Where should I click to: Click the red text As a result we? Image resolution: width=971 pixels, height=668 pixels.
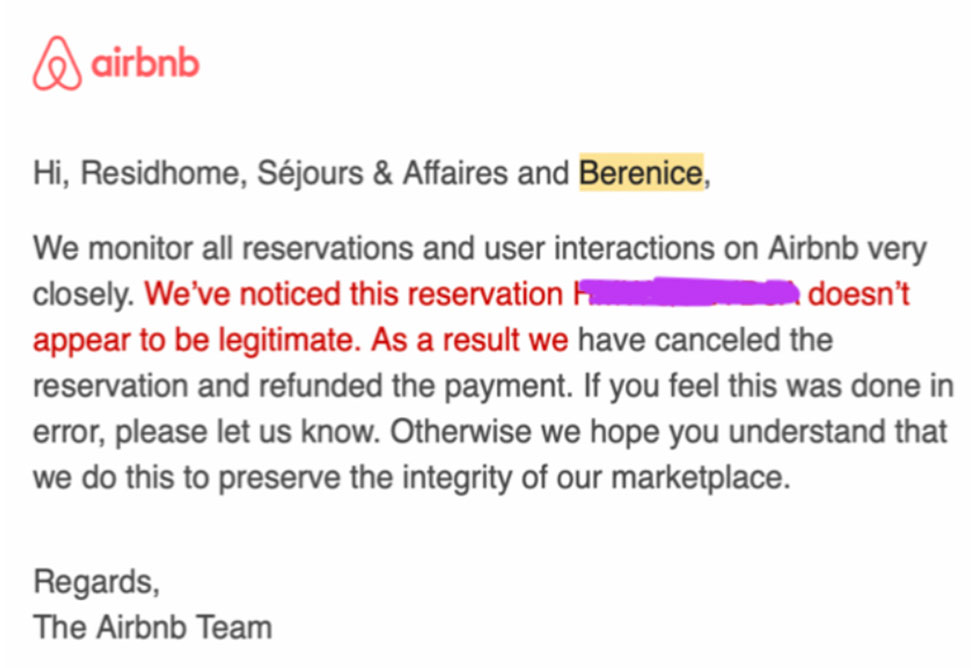470,340
